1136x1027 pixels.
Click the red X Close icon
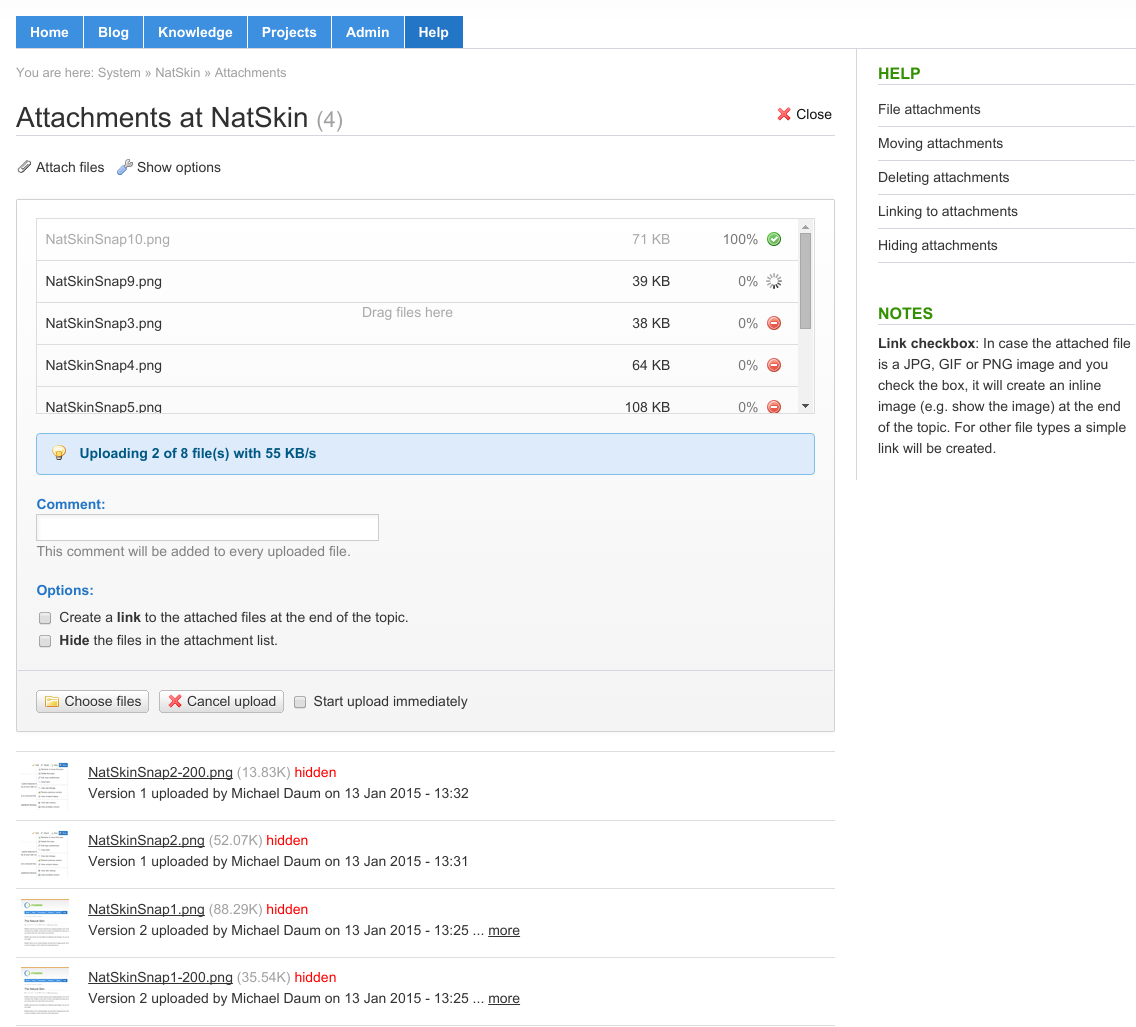pyautogui.click(x=784, y=114)
